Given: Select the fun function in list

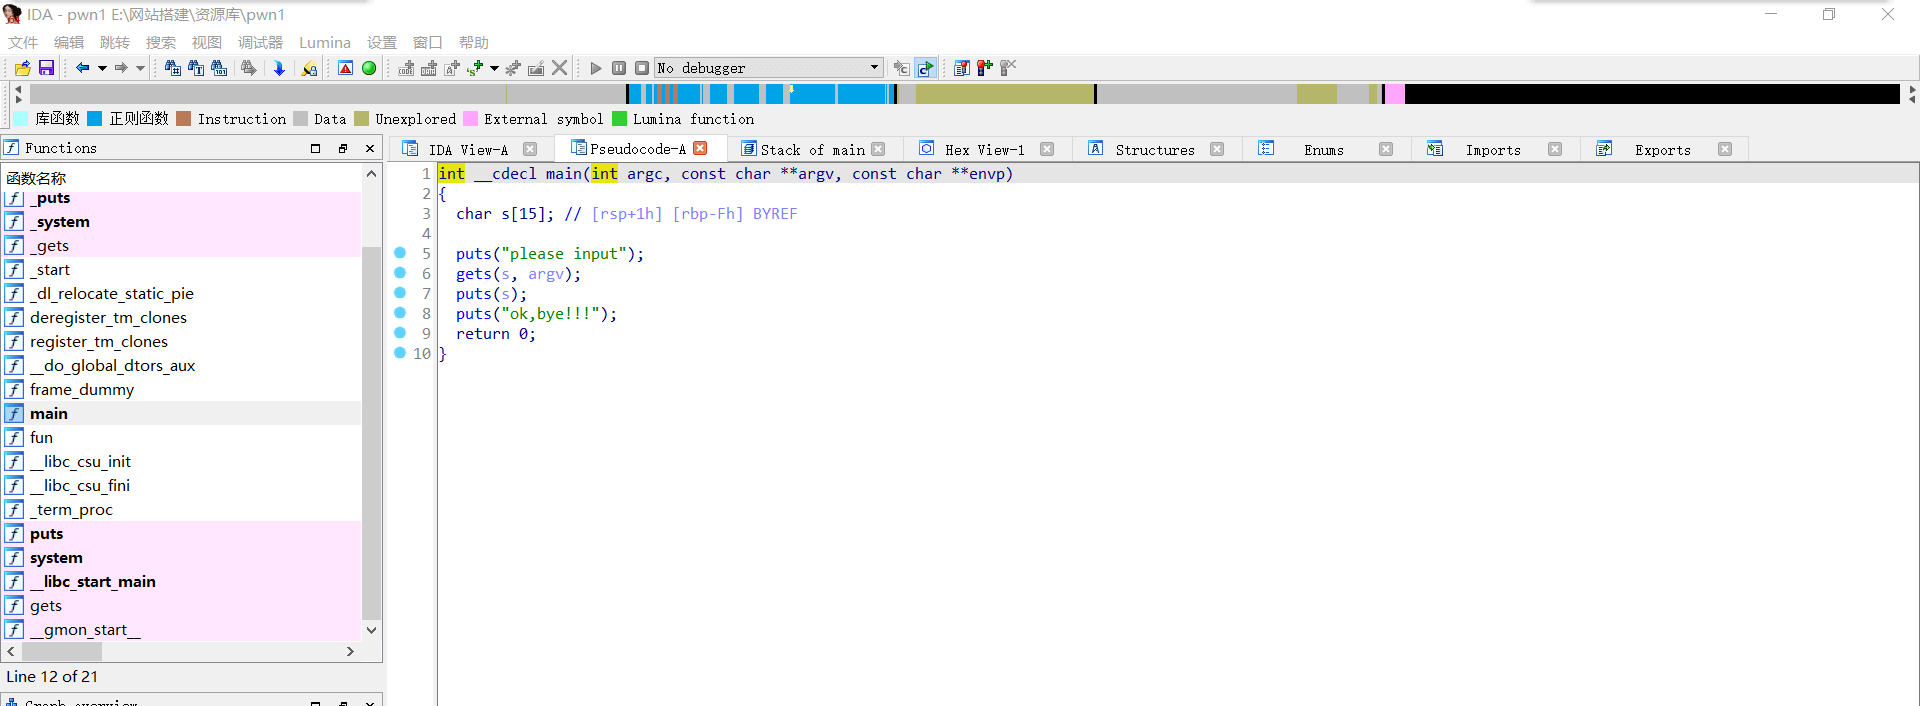Looking at the screenshot, I should click(x=41, y=438).
